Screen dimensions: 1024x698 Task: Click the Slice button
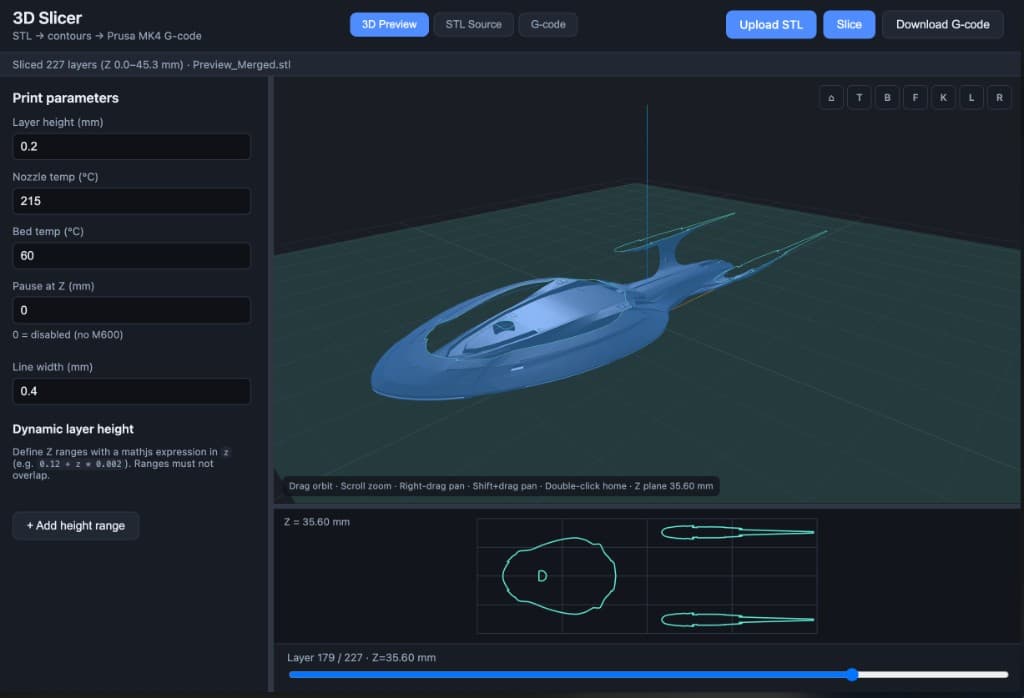[849, 24]
